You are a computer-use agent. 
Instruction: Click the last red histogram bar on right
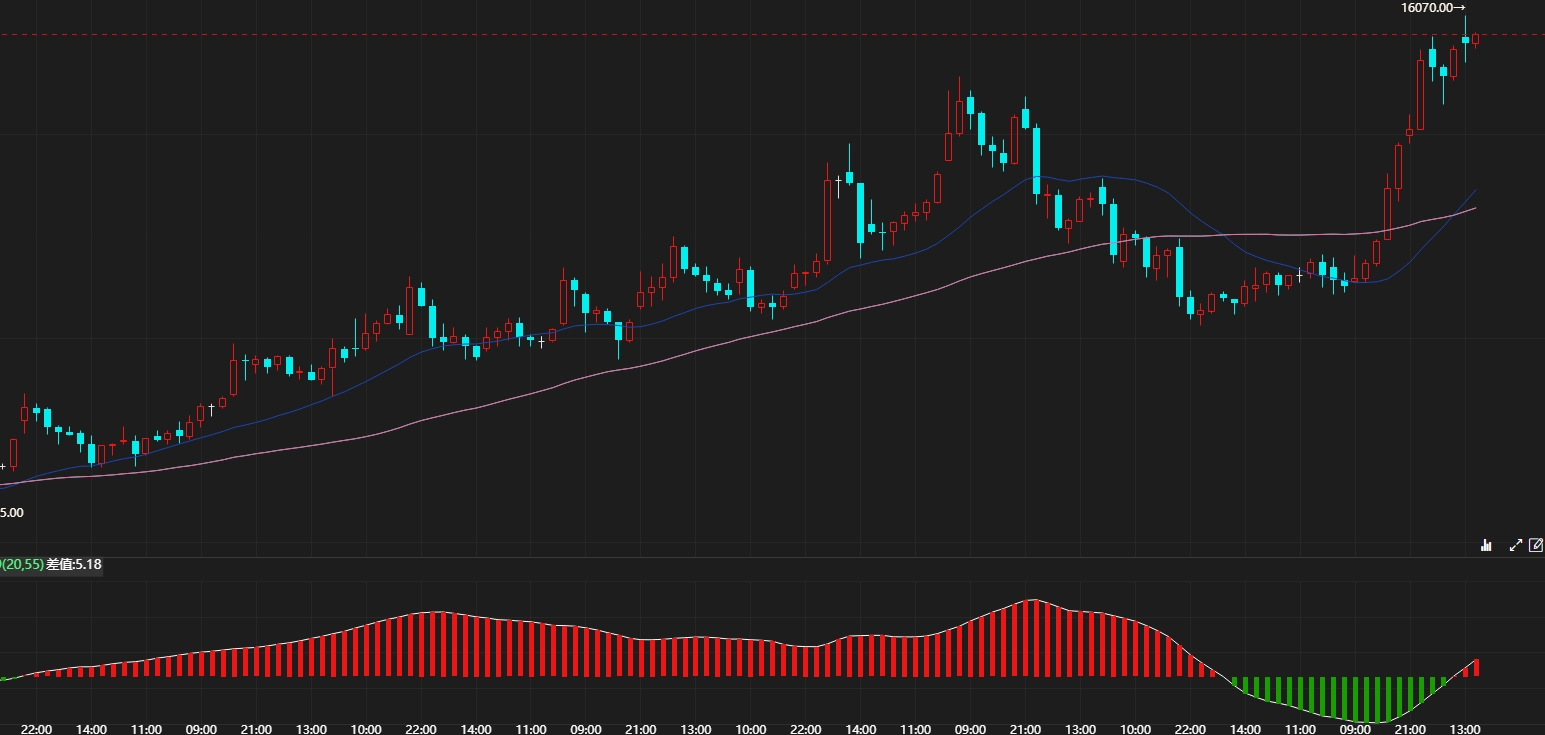coord(1476,667)
